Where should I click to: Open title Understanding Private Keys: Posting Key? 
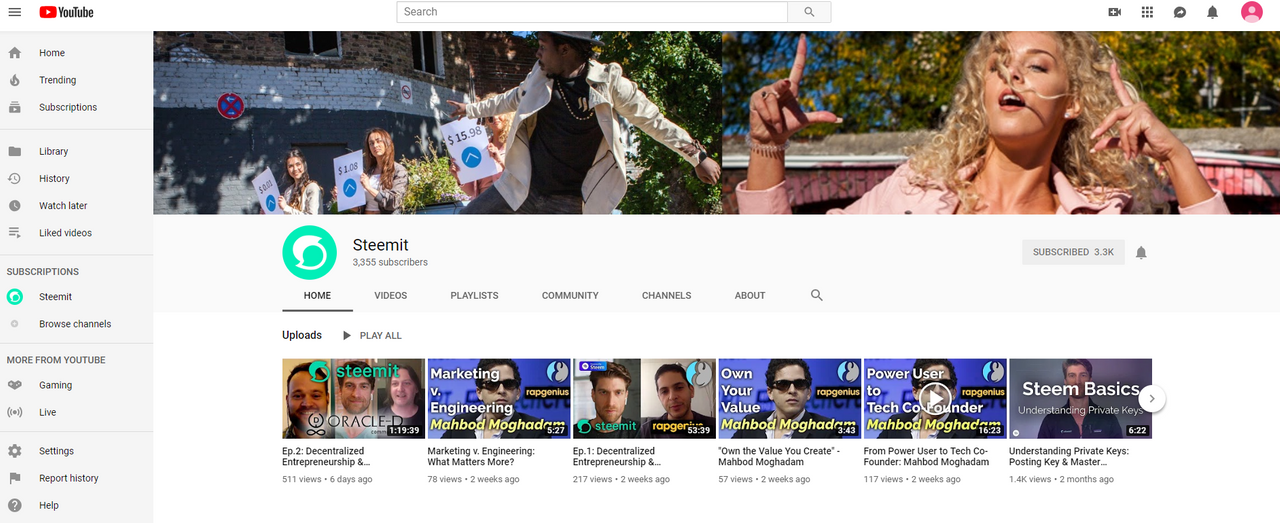coord(1069,457)
